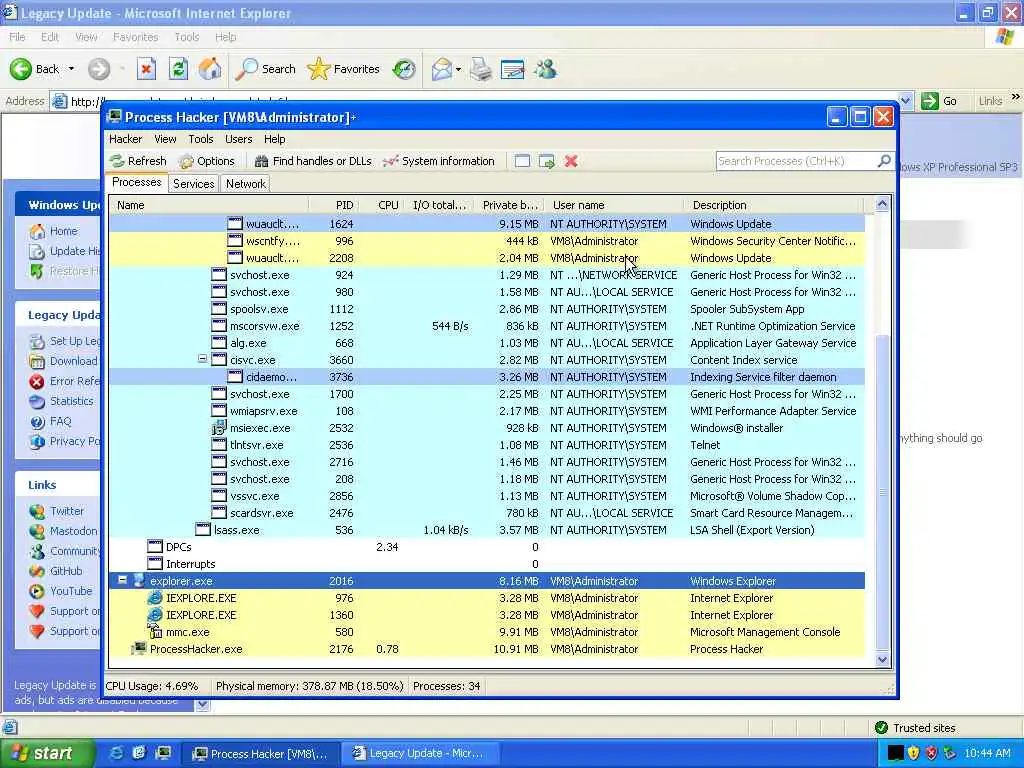Sort by the User name column header
The image size is (1024, 768).
(x=613, y=205)
